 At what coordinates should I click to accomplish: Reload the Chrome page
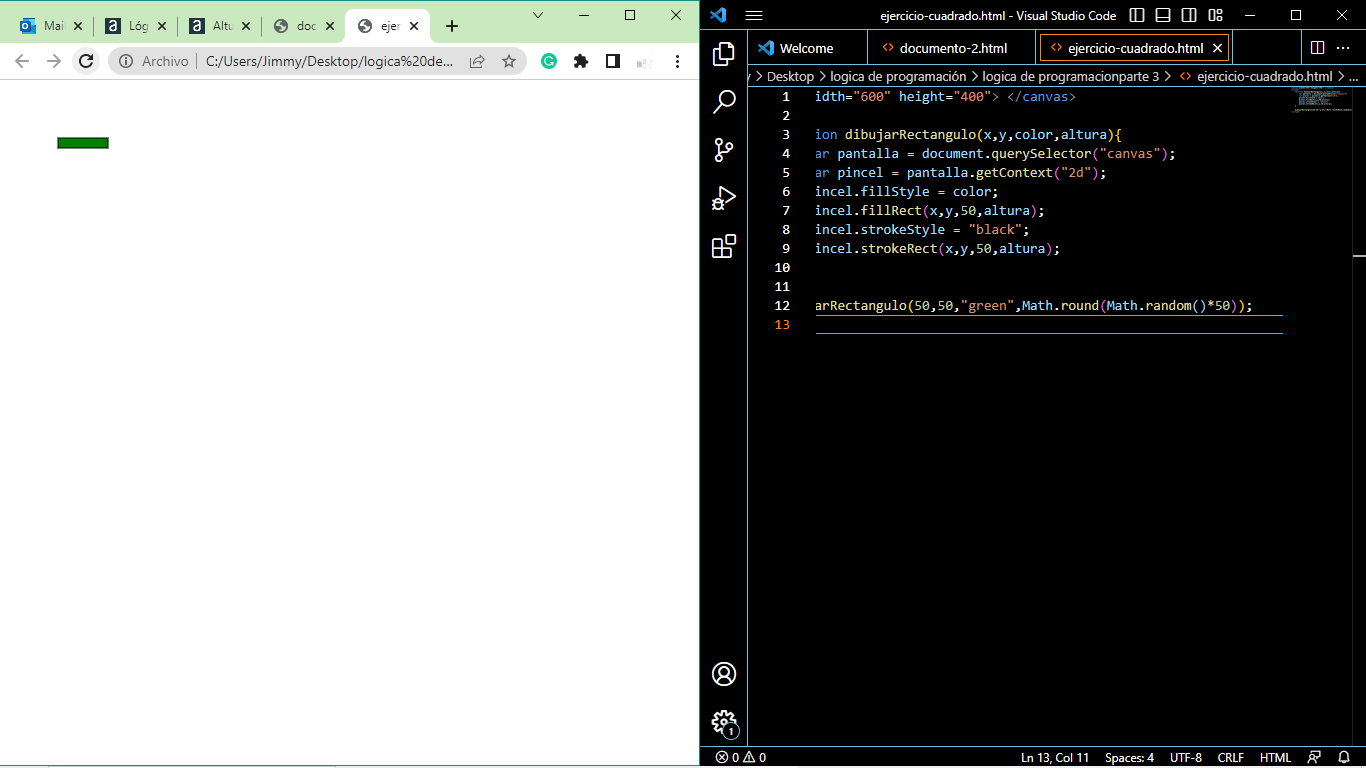[86, 61]
